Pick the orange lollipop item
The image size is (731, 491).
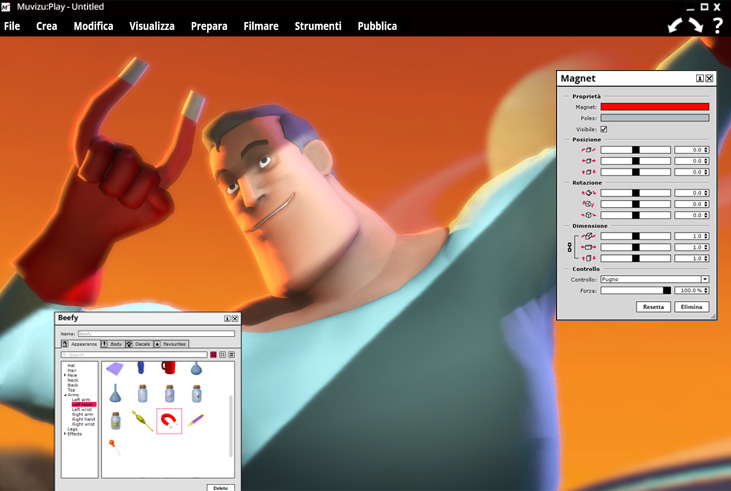[114, 447]
